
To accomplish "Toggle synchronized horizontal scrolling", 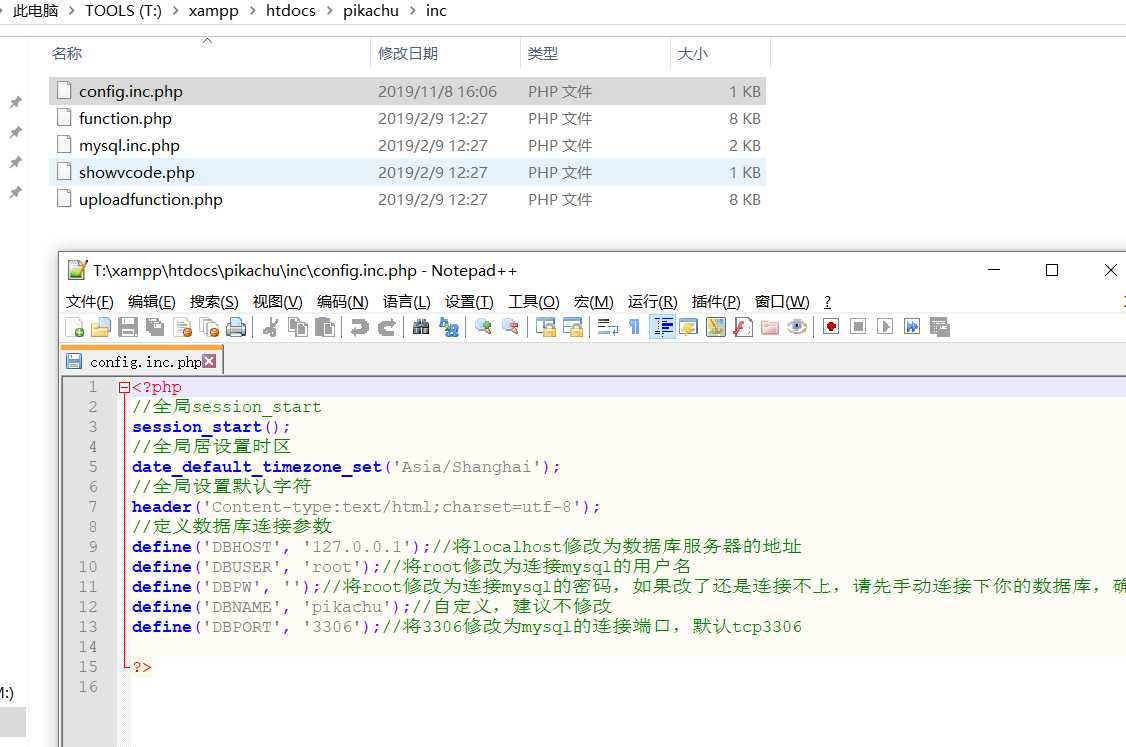I will 572,328.
